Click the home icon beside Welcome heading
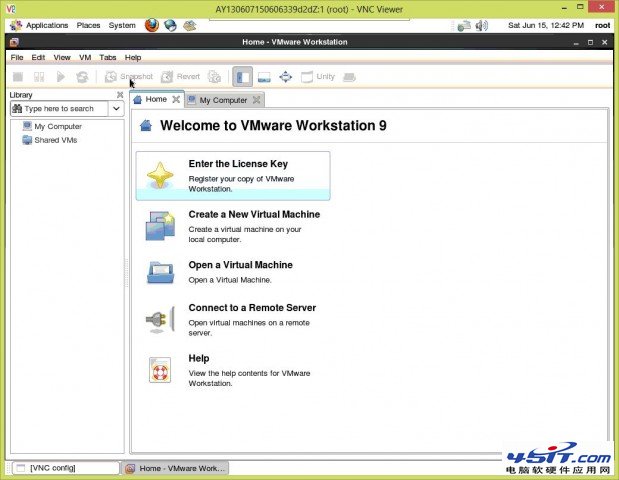The height and width of the screenshot is (480, 619). [x=146, y=126]
